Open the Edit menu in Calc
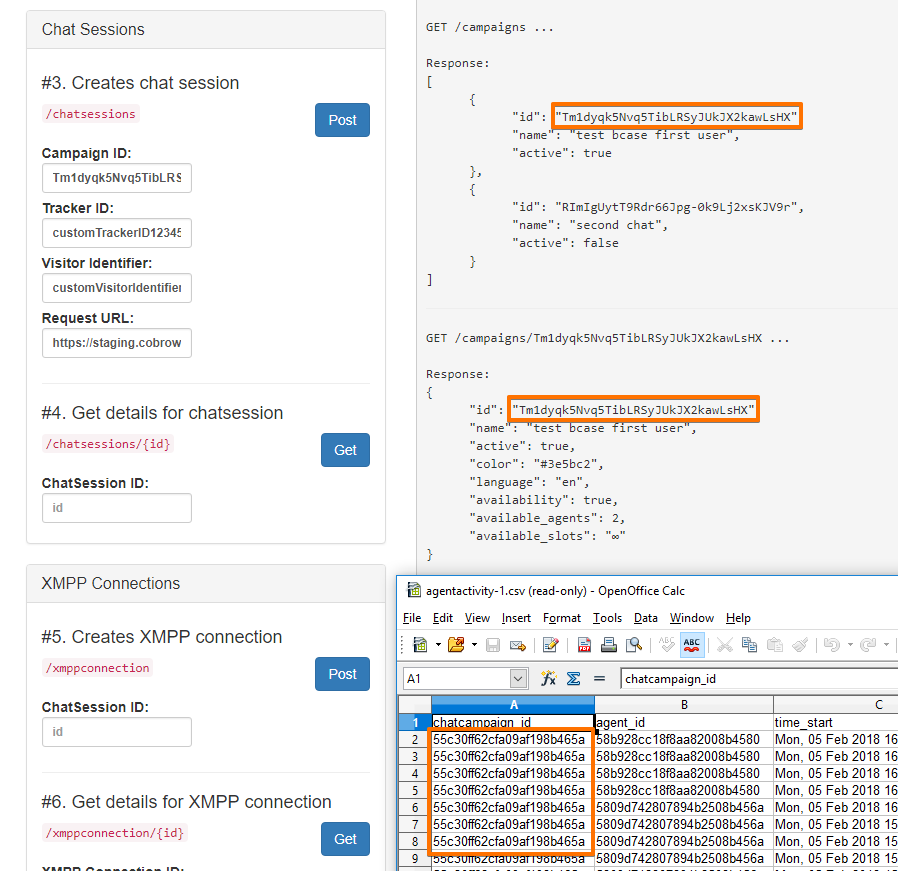 [x=443, y=618]
